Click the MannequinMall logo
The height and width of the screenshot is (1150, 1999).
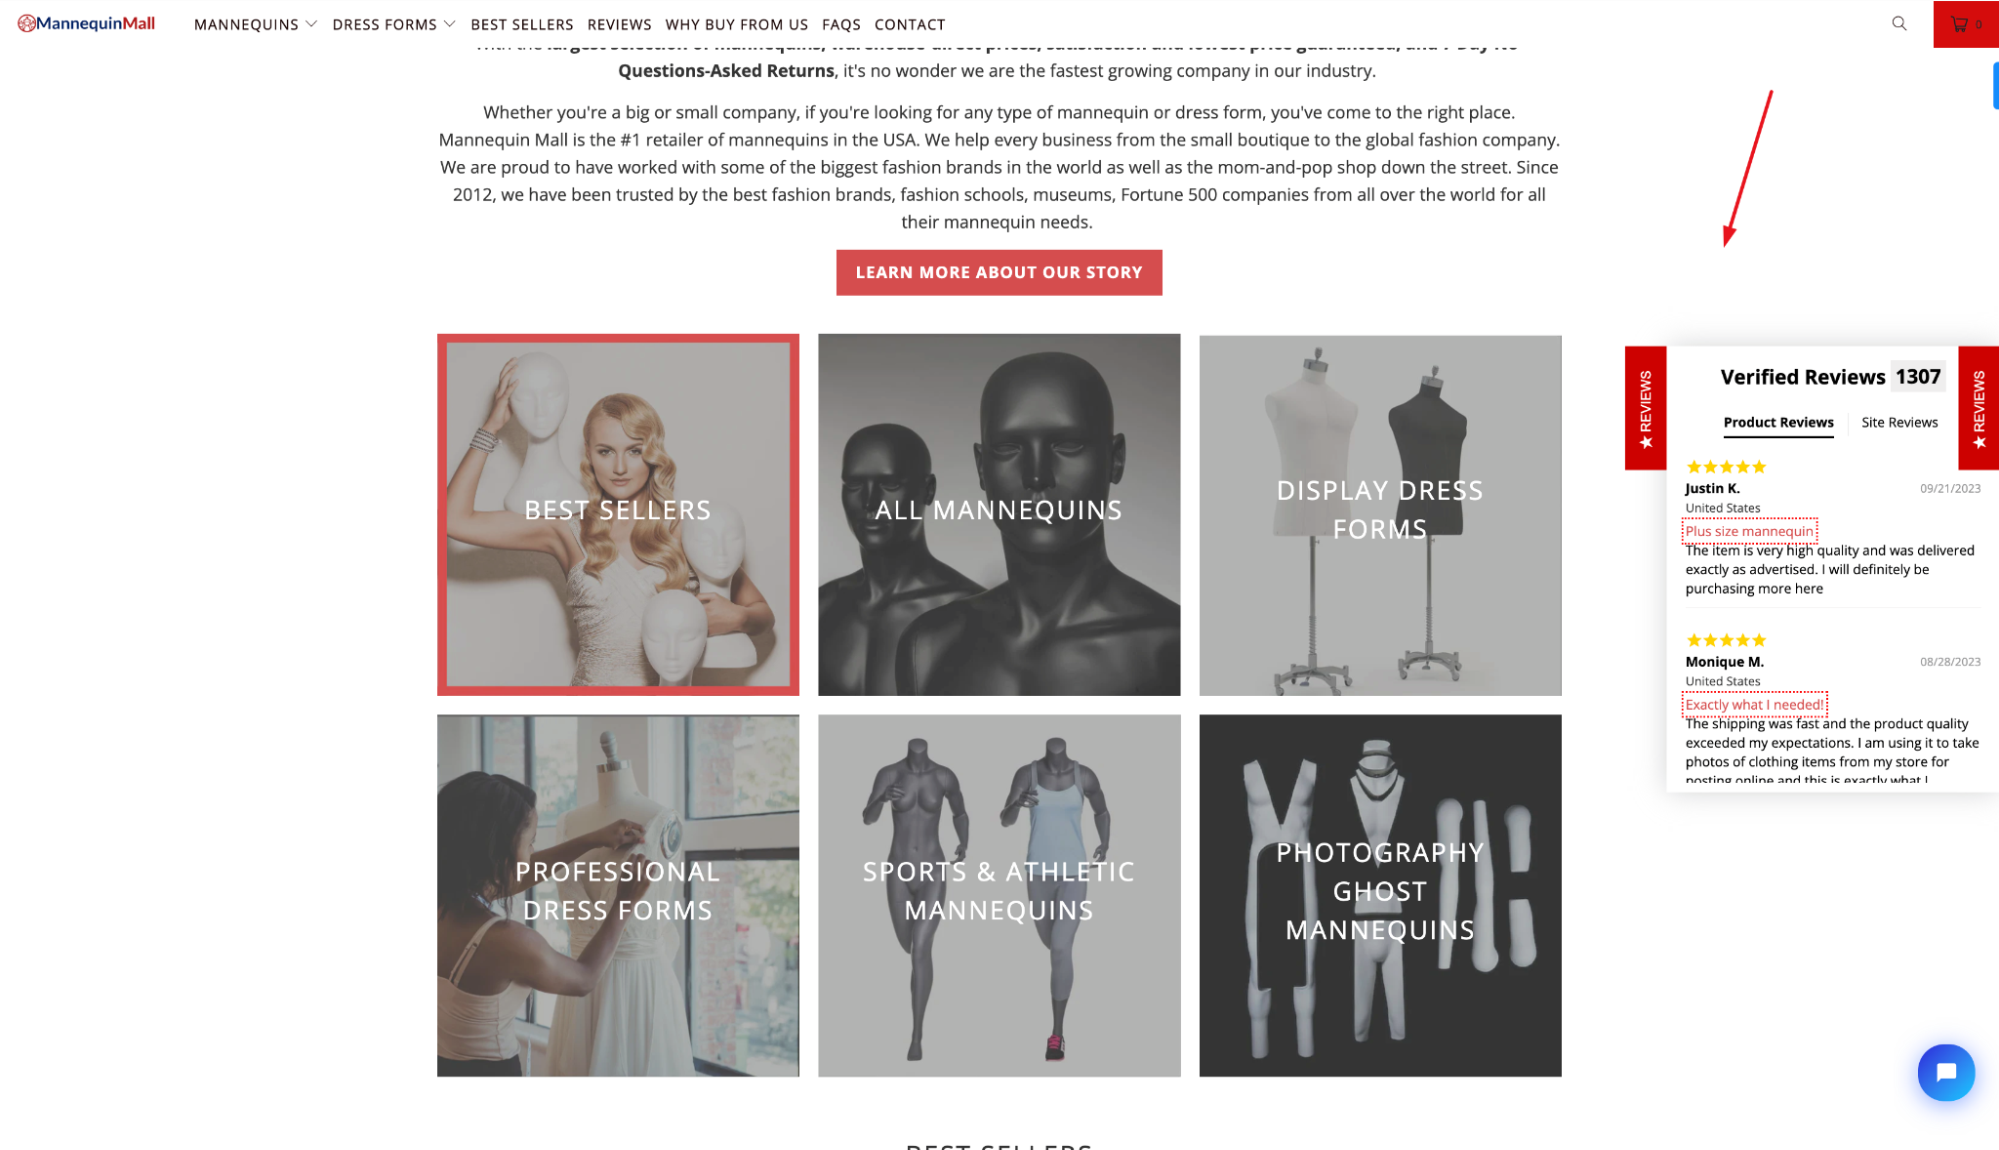[x=86, y=23]
